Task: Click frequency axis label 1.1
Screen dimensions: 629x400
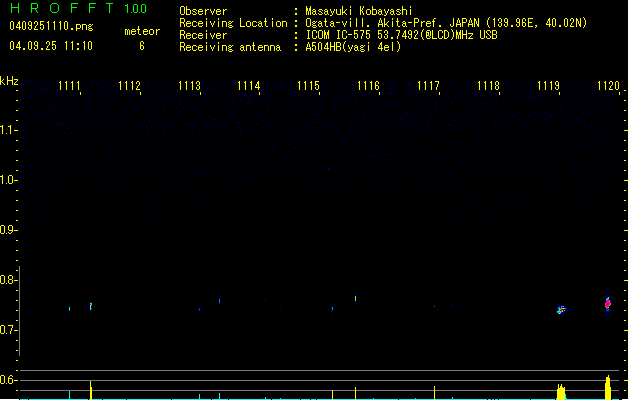Action: tap(8, 130)
